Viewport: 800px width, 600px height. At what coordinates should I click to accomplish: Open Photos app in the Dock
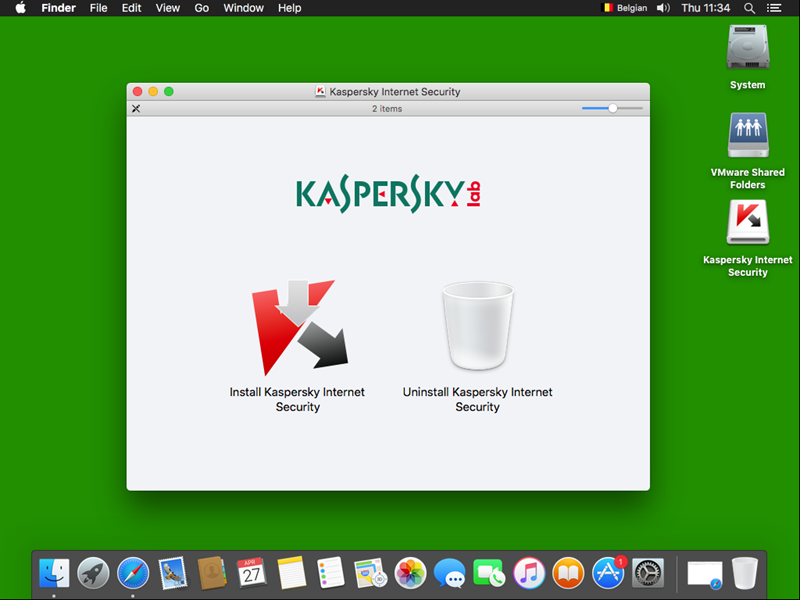[411, 573]
